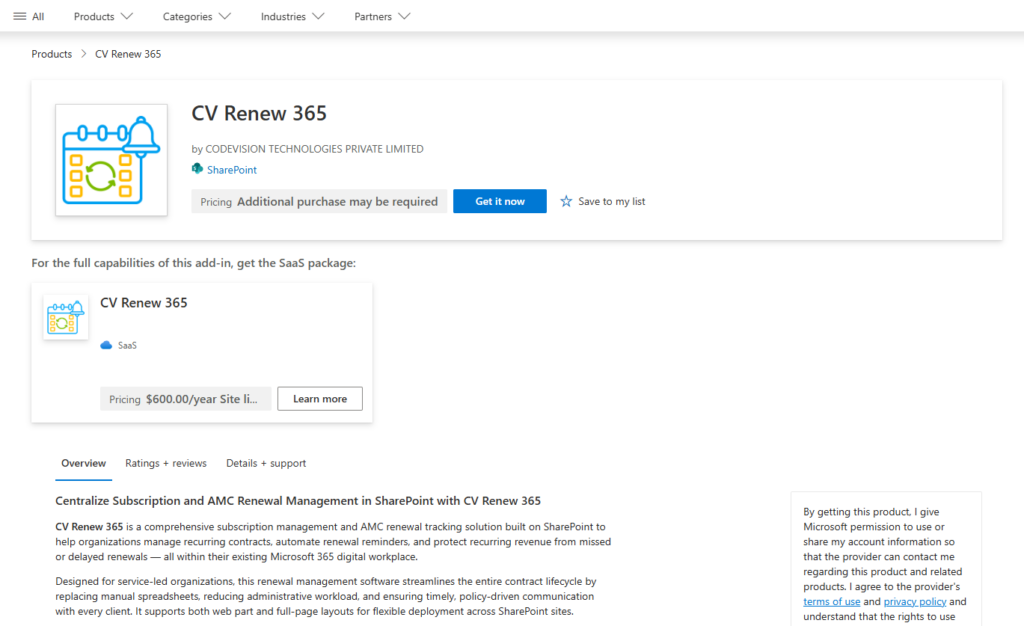
Task: Go to Products in the breadcrumb
Action: 52,54
